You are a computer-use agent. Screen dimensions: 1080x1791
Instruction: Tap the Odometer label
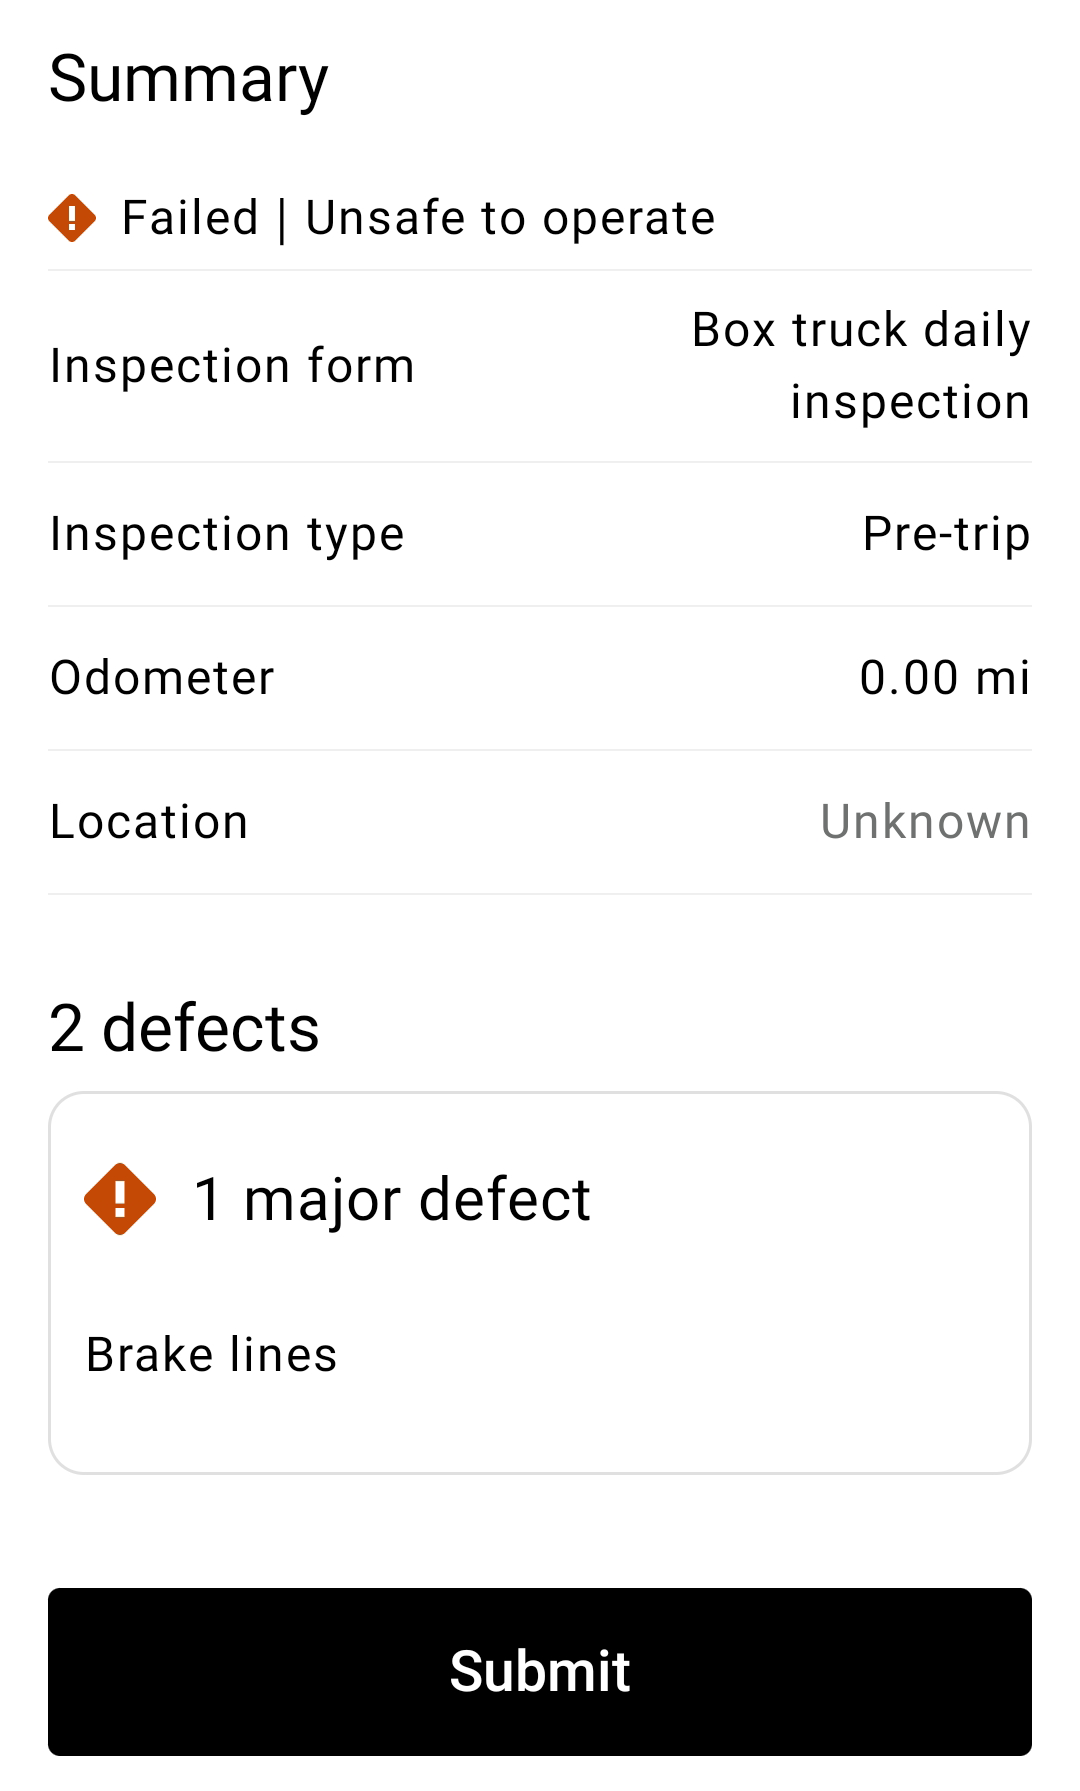point(162,678)
